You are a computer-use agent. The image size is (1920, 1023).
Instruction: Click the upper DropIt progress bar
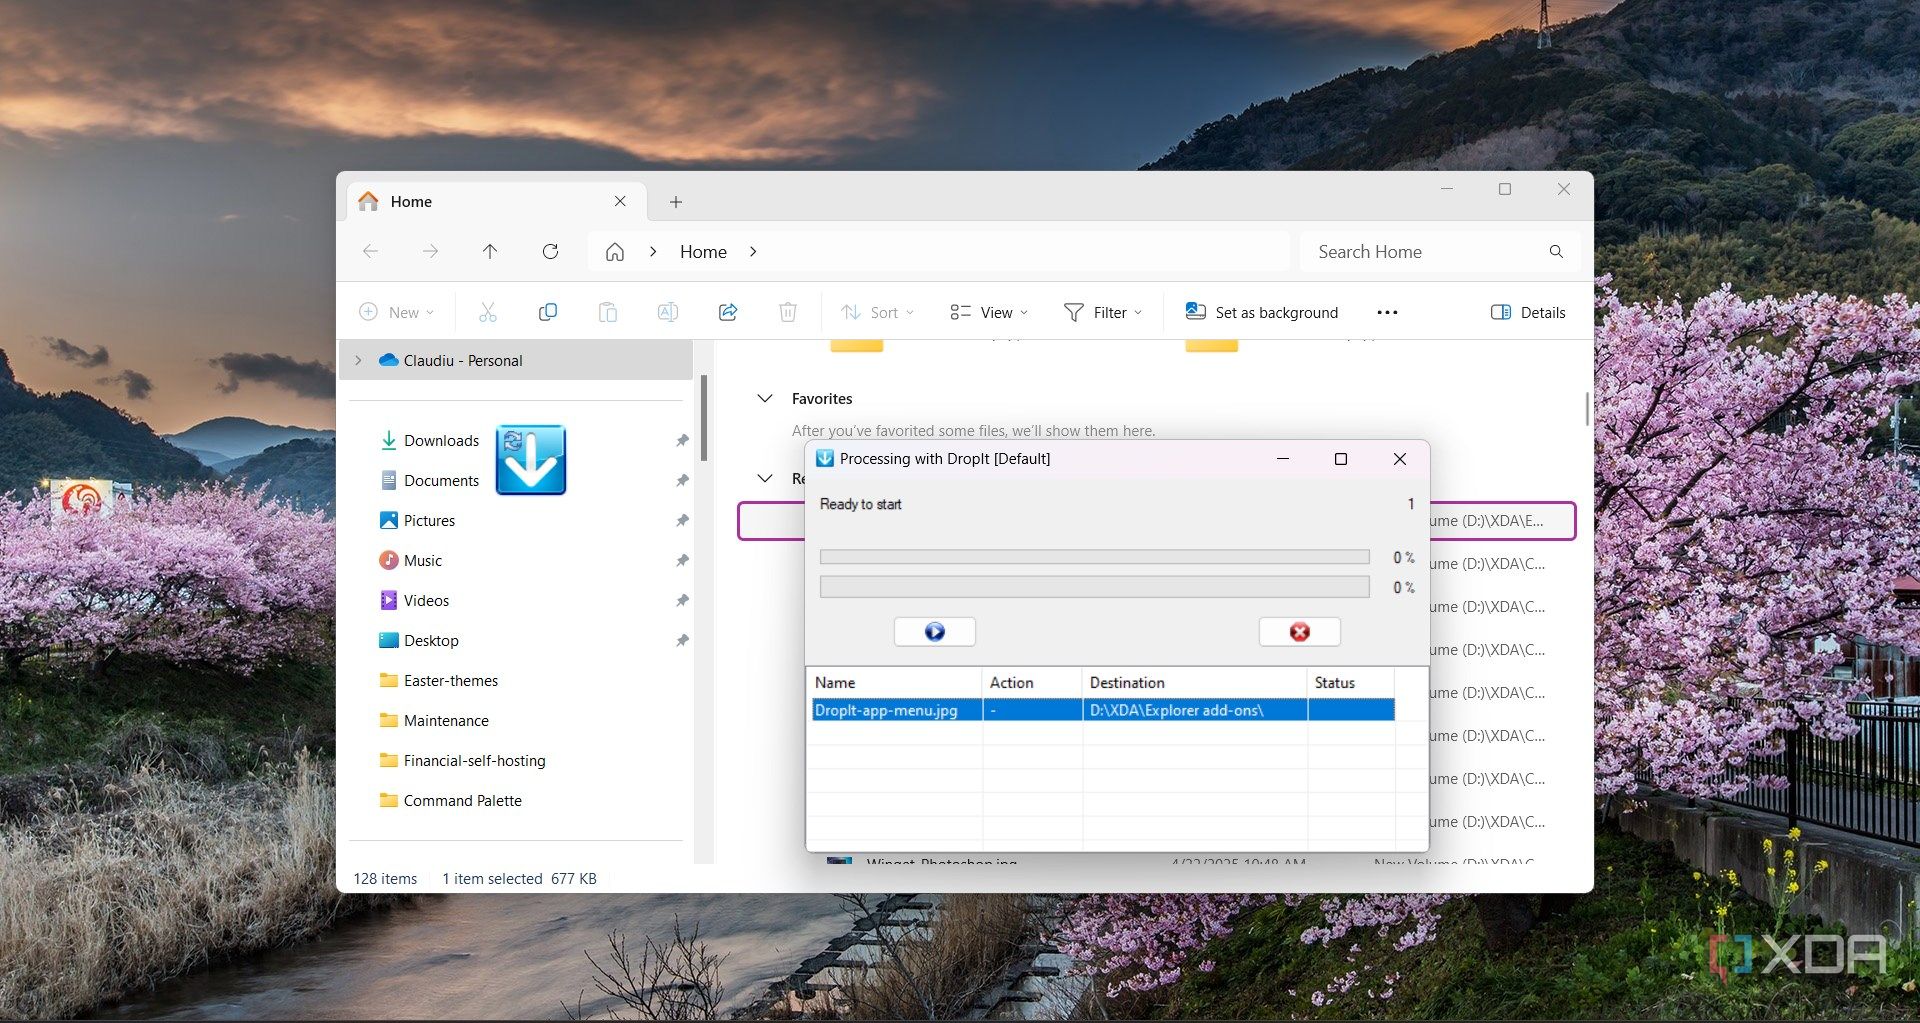1094,557
